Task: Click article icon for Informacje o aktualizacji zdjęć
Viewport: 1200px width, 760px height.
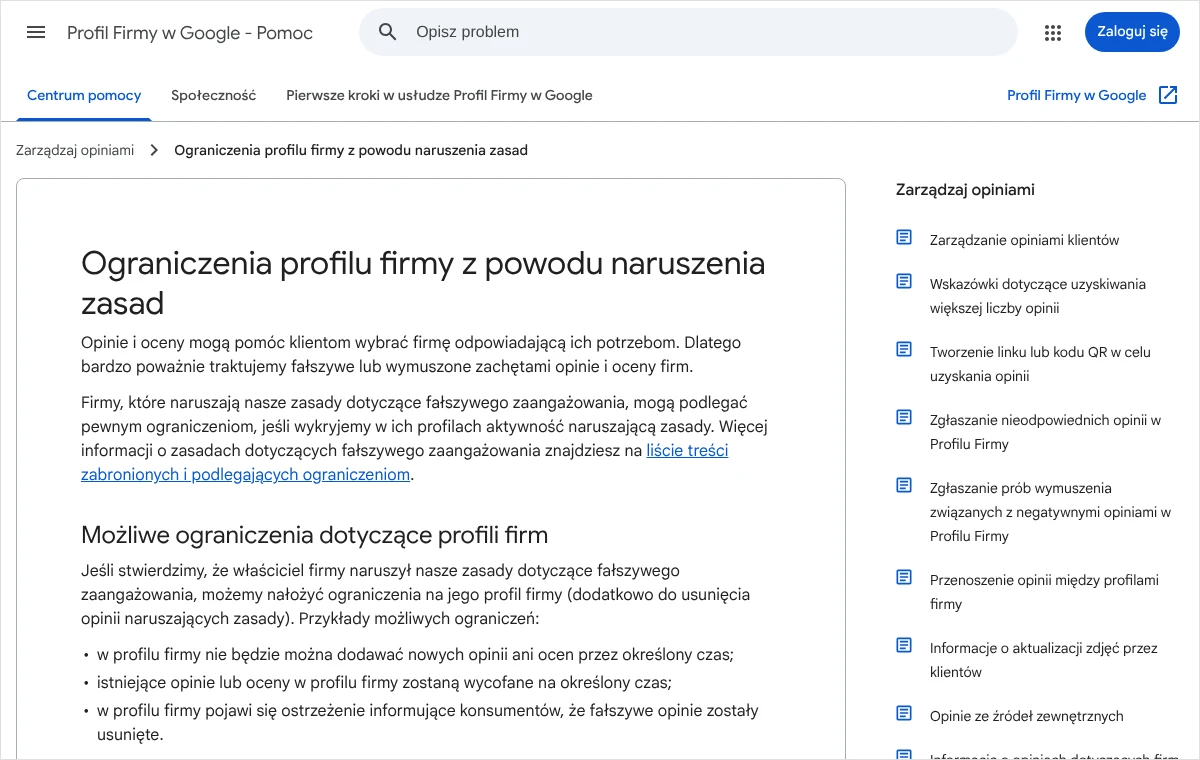Action: tap(904, 646)
